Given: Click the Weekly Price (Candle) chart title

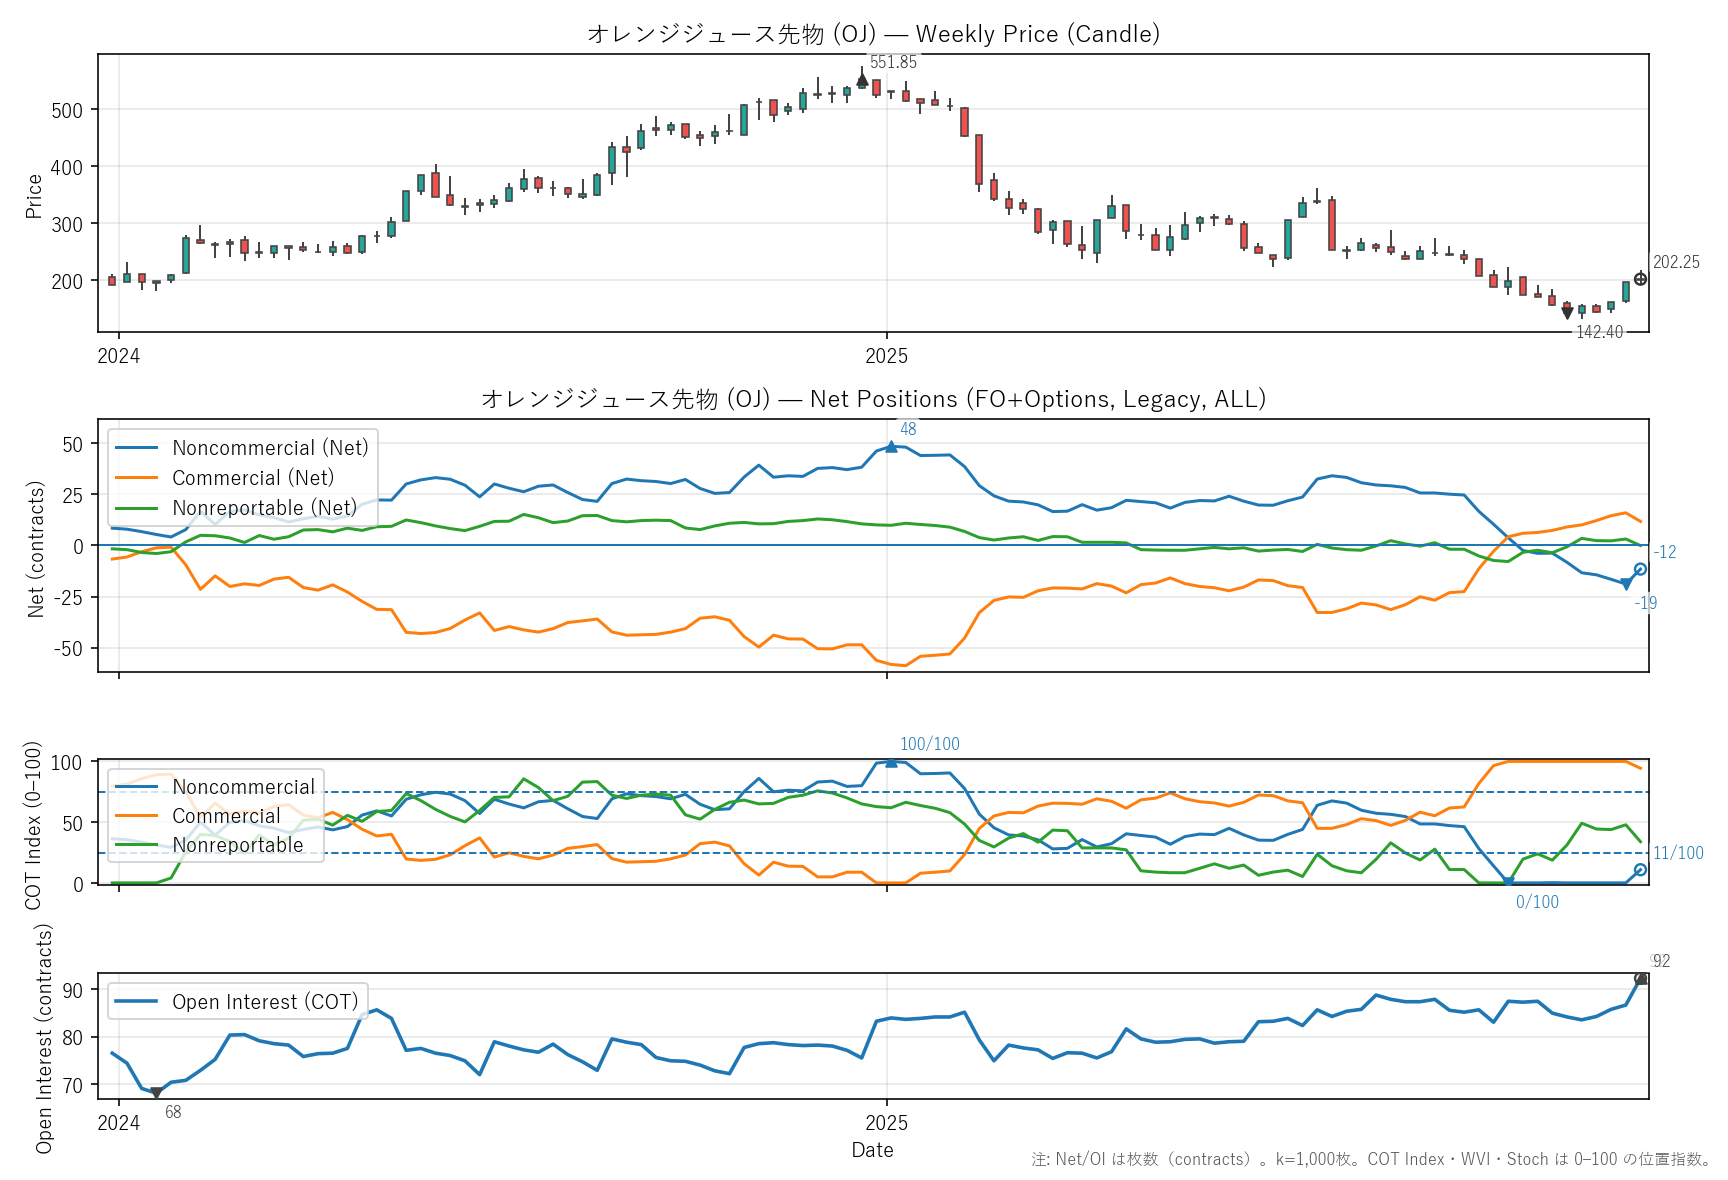Looking at the screenshot, I should [873, 34].
